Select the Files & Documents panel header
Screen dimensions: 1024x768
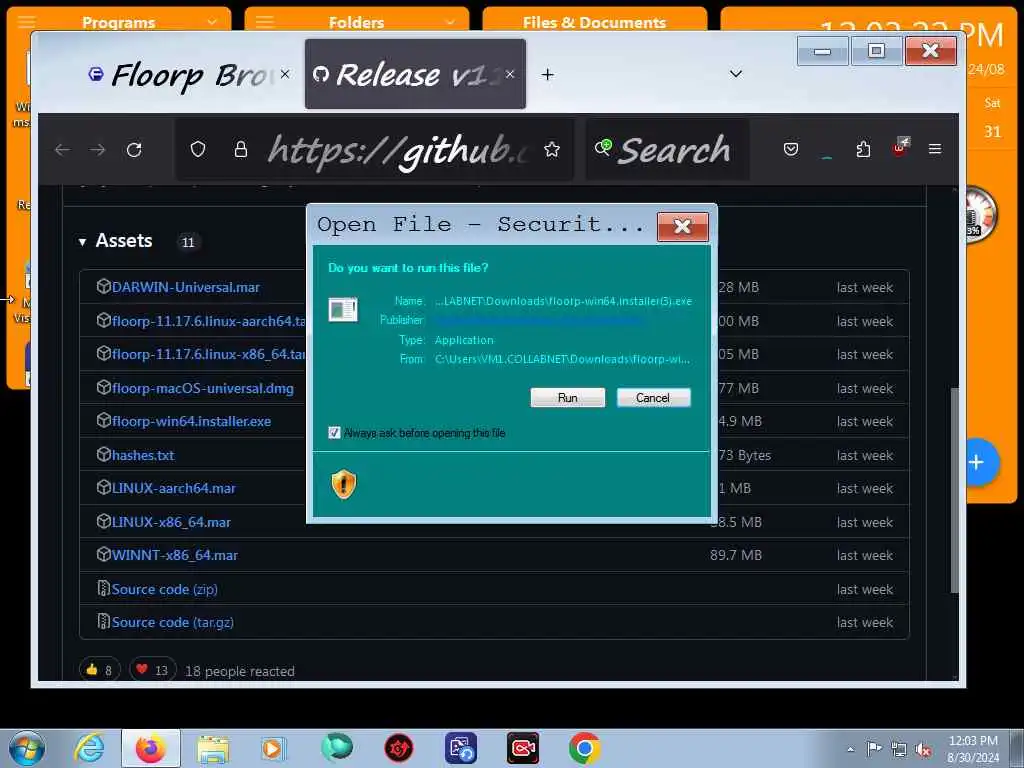pyautogui.click(x=594, y=21)
